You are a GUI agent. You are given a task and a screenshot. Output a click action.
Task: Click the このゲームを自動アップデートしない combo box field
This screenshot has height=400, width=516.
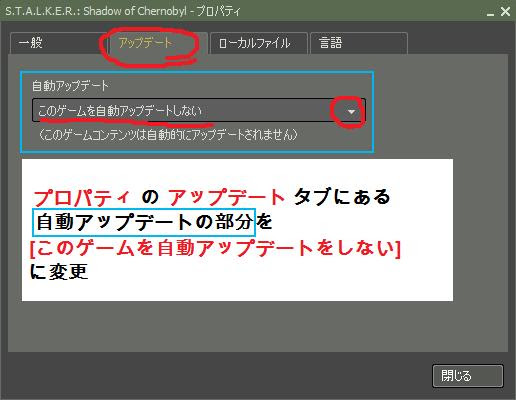(x=199, y=110)
